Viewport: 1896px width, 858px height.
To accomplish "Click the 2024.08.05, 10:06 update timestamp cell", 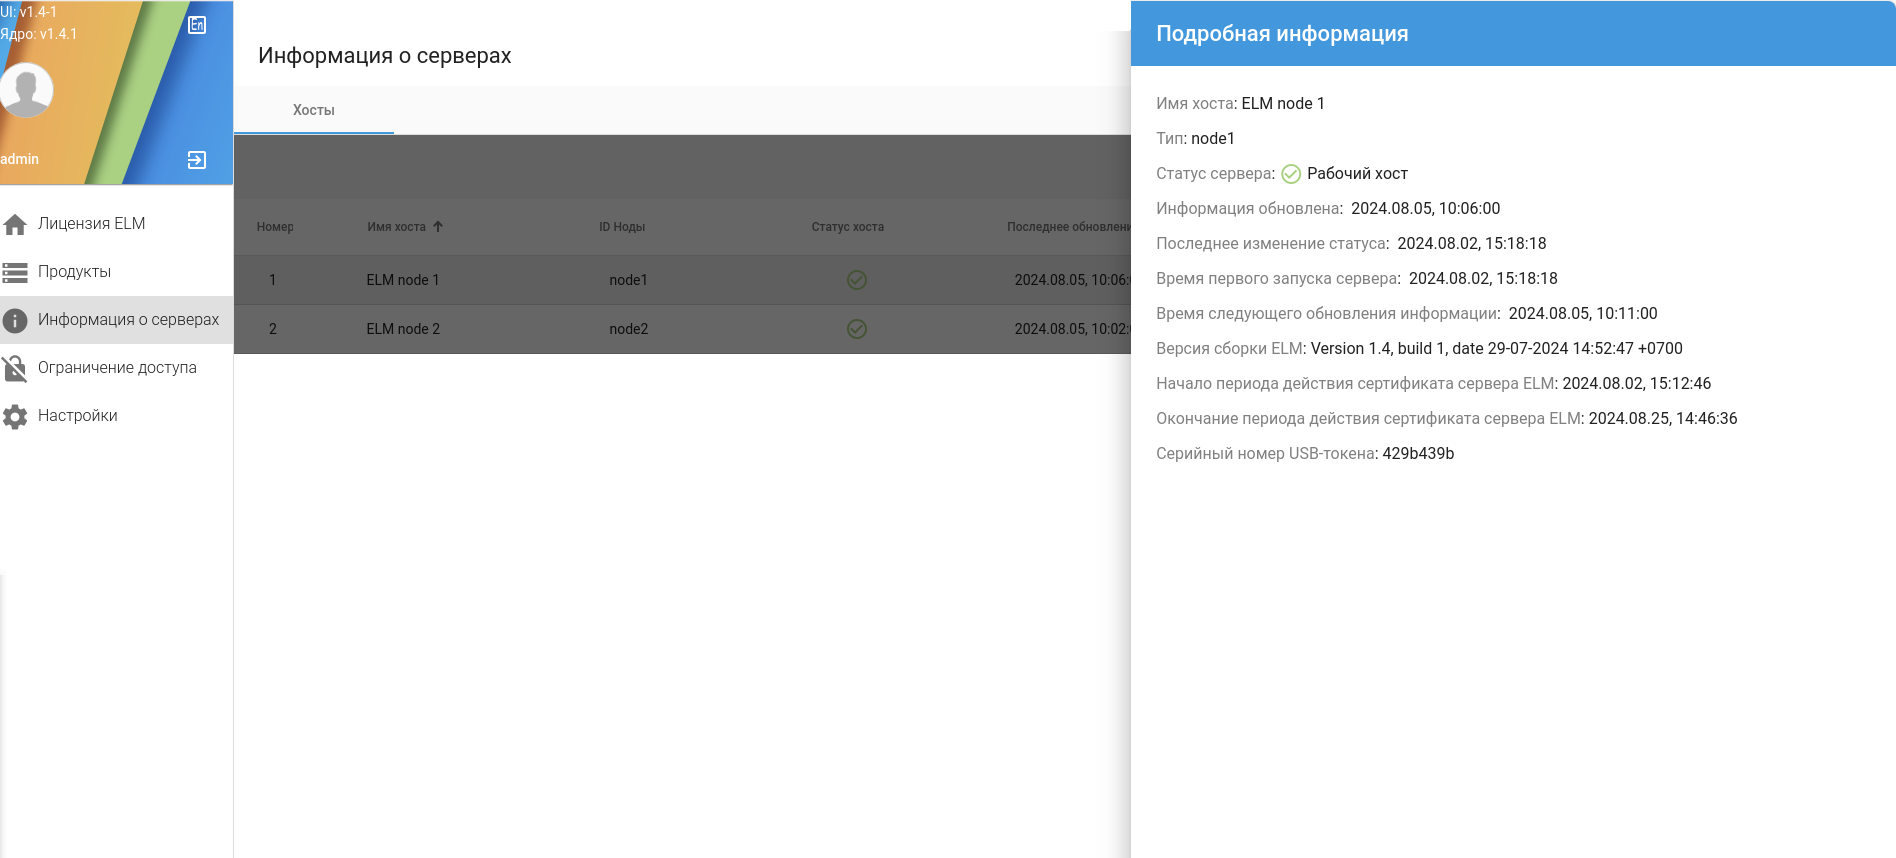I will 1072,280.
